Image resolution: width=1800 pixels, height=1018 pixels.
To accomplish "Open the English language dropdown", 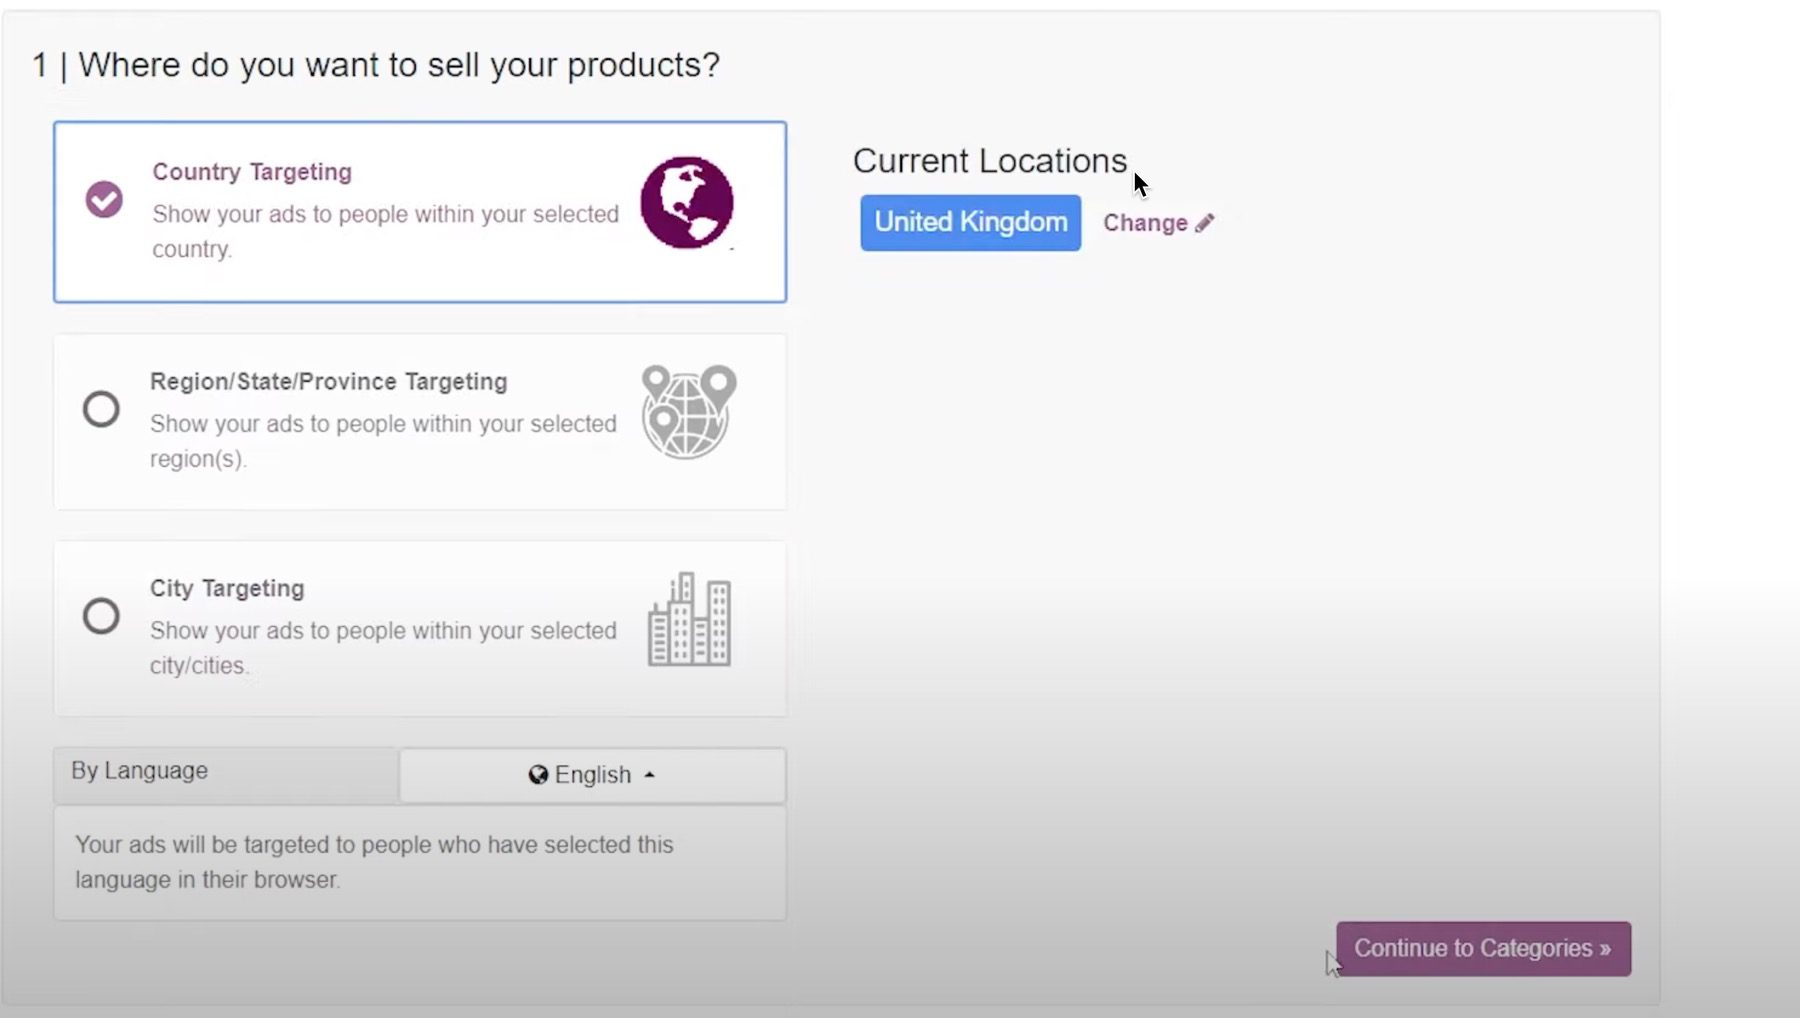I will (592, 775).
